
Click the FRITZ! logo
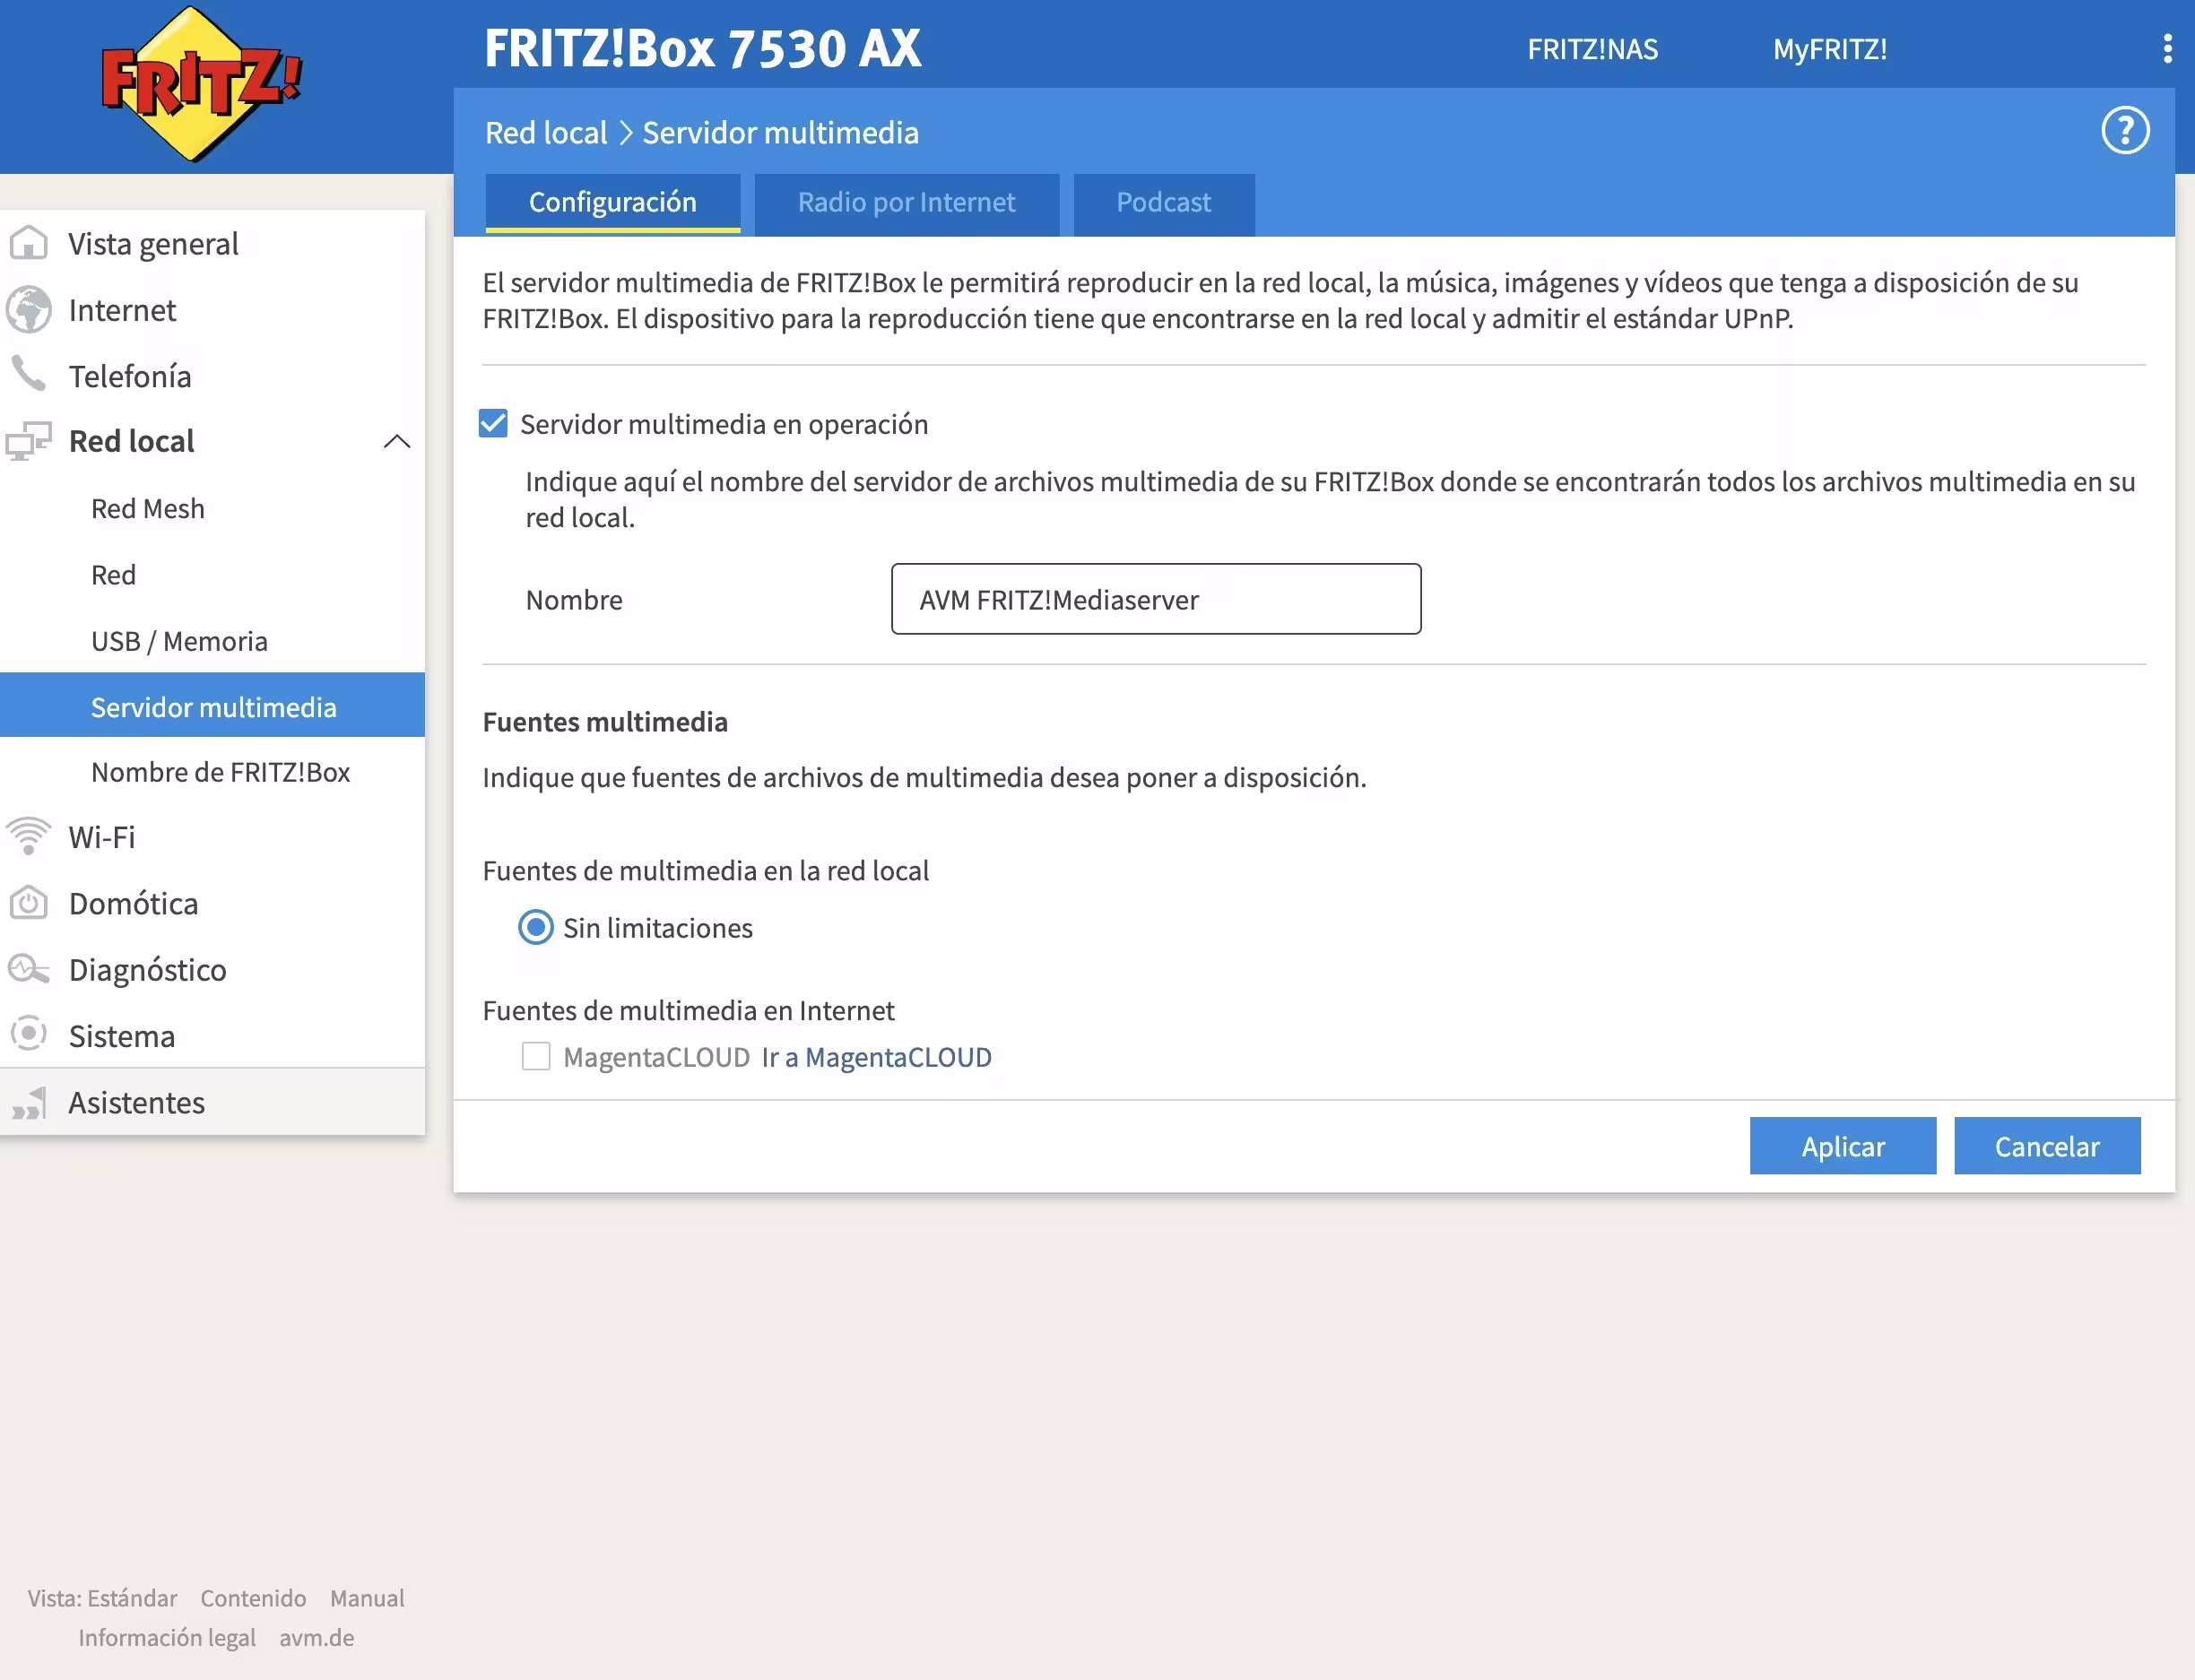(201, 85)
